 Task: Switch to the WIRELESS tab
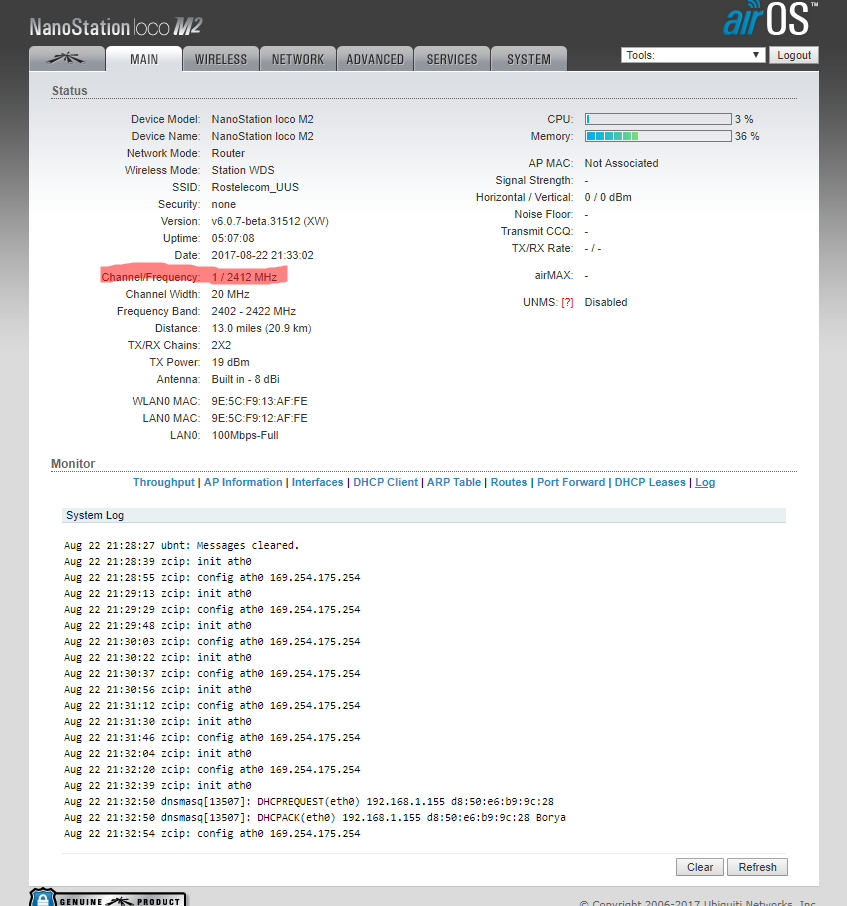[x=221, y=59]
